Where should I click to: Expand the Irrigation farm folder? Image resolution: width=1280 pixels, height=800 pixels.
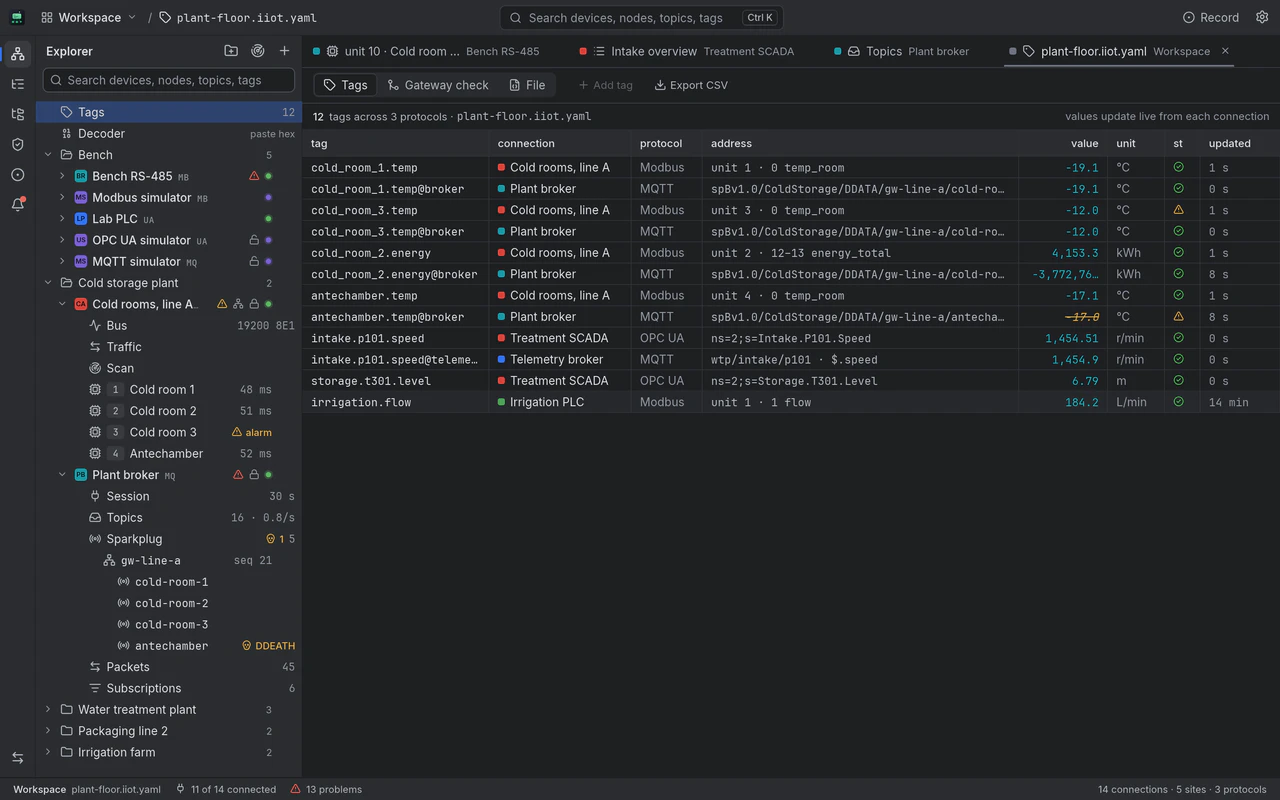point(48,752)
